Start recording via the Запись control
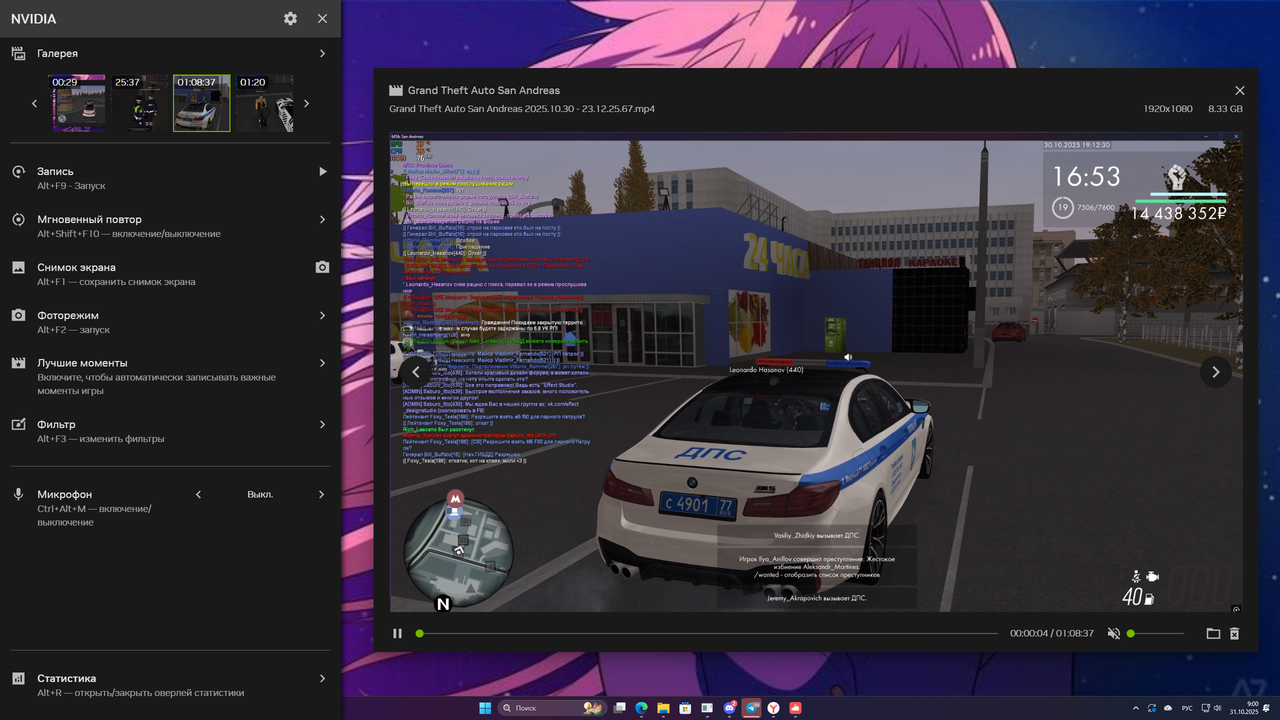 click(322, 171)
